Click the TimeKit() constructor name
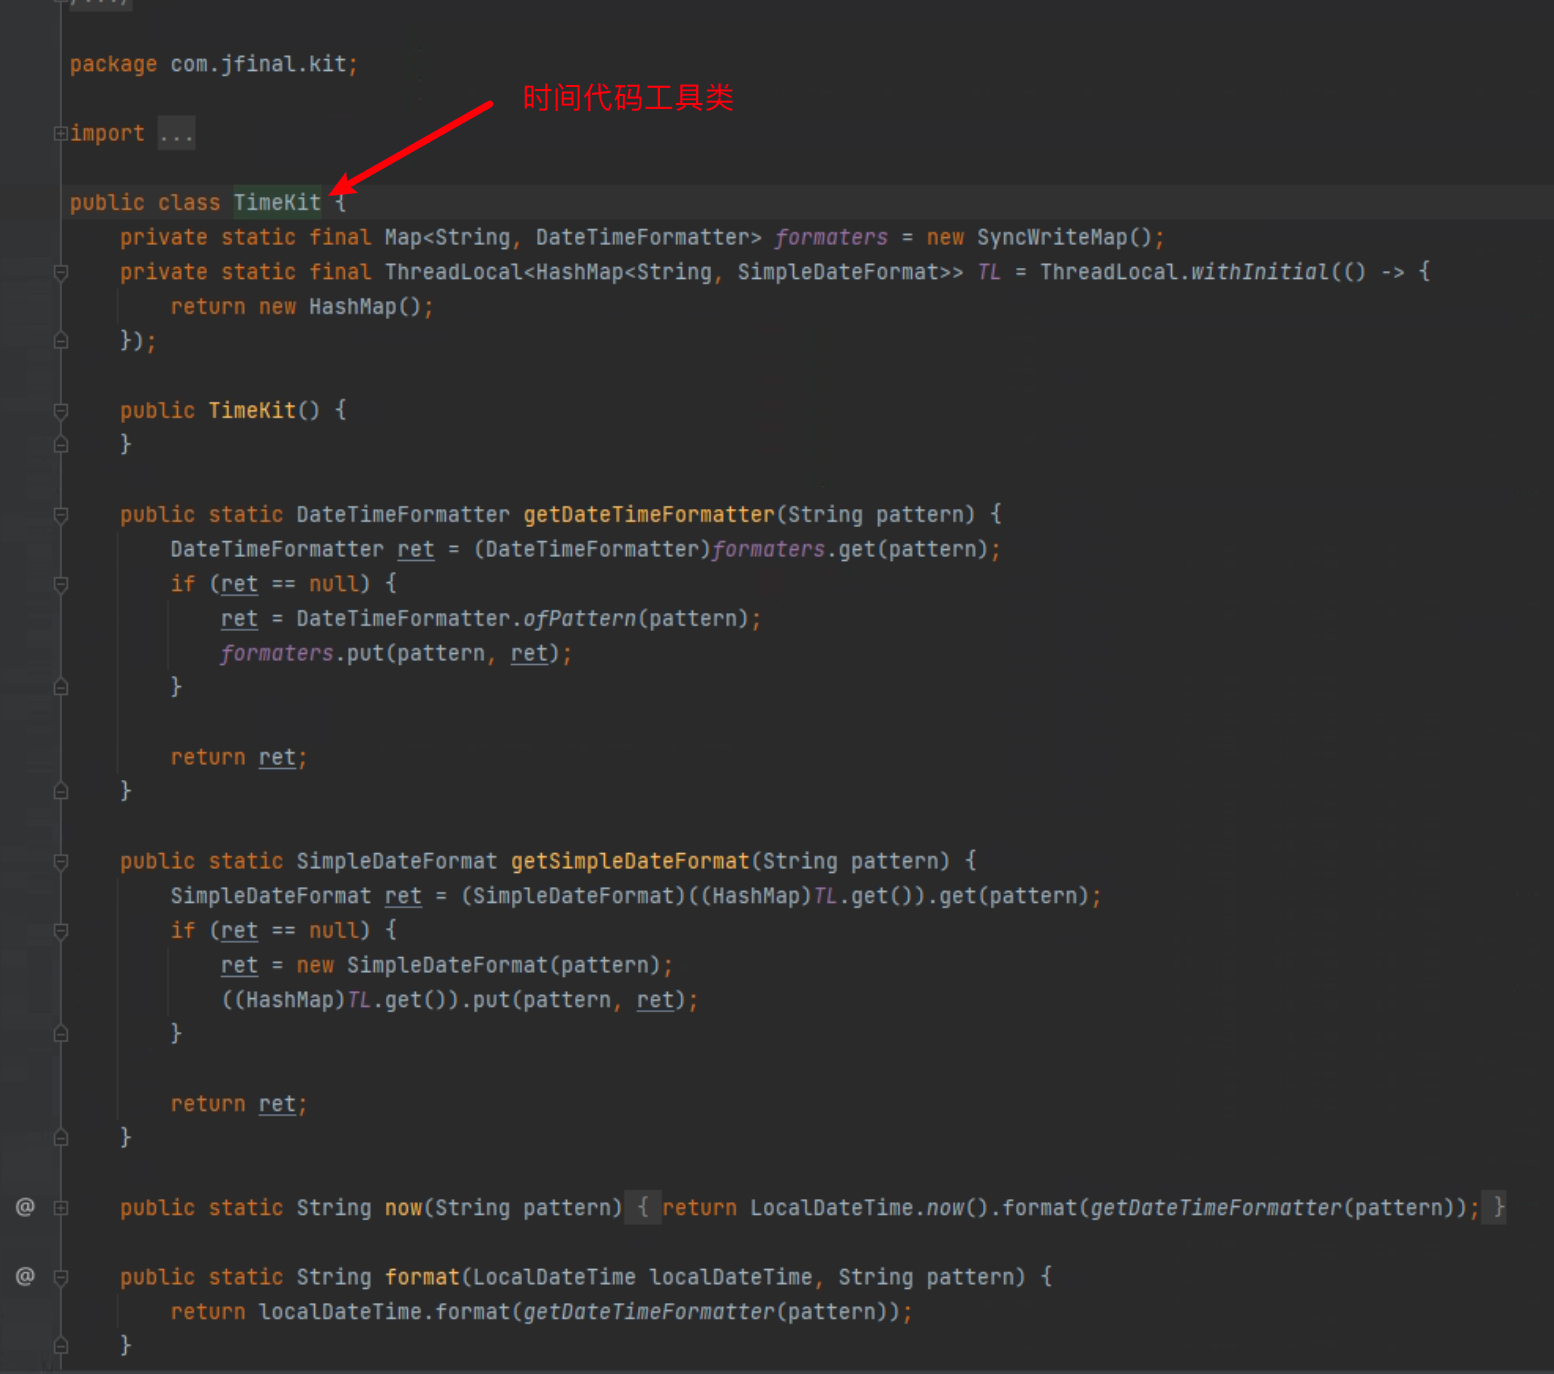This screenshot has width=1554, height=1374. 252,410
